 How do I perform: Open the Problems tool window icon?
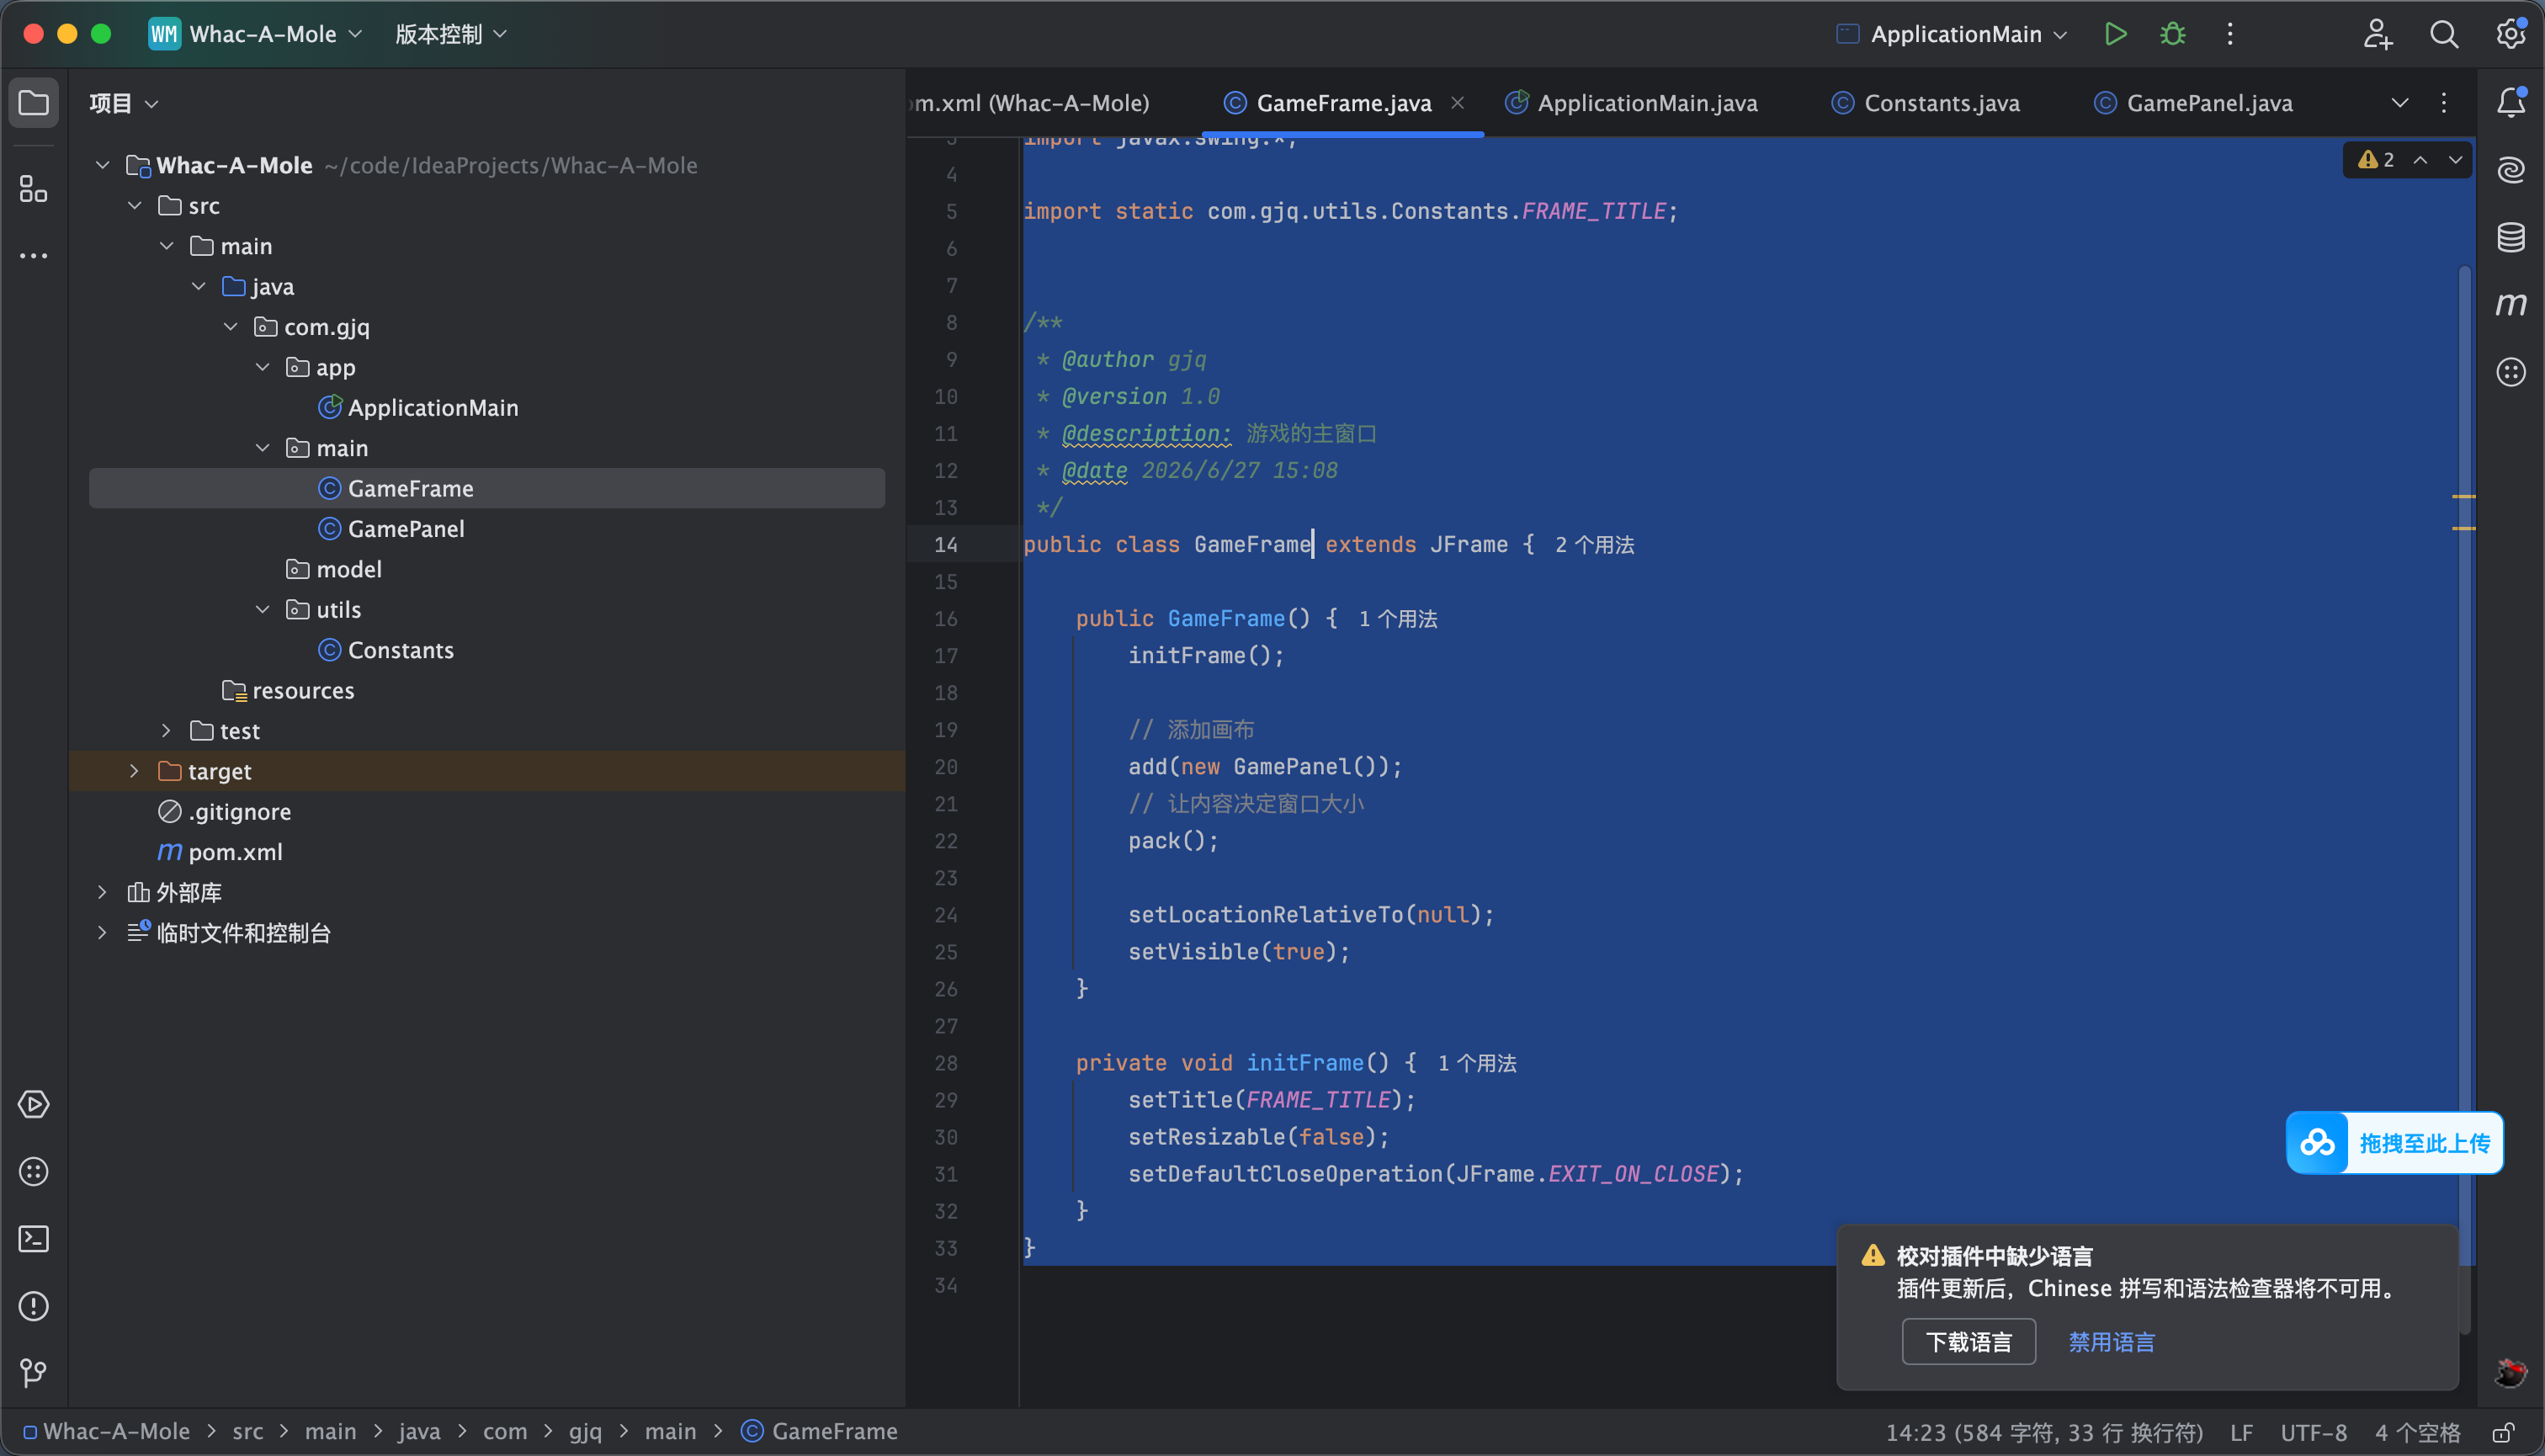pyautogui.click(x=34, y=1306)
